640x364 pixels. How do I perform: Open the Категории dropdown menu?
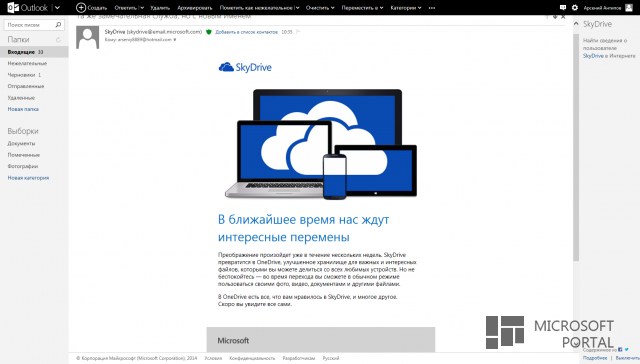[x=406, y=8]
